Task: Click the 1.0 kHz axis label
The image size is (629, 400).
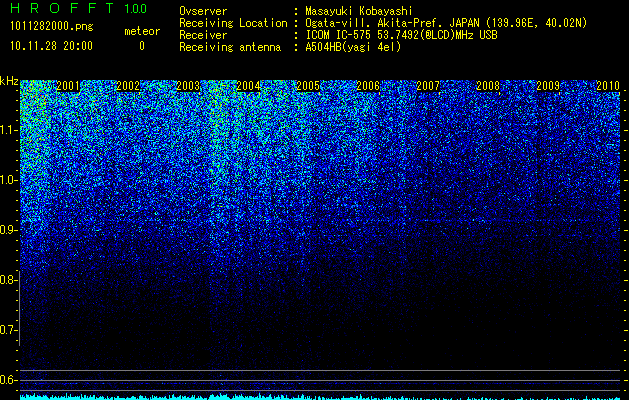Action: click(7, 180)
